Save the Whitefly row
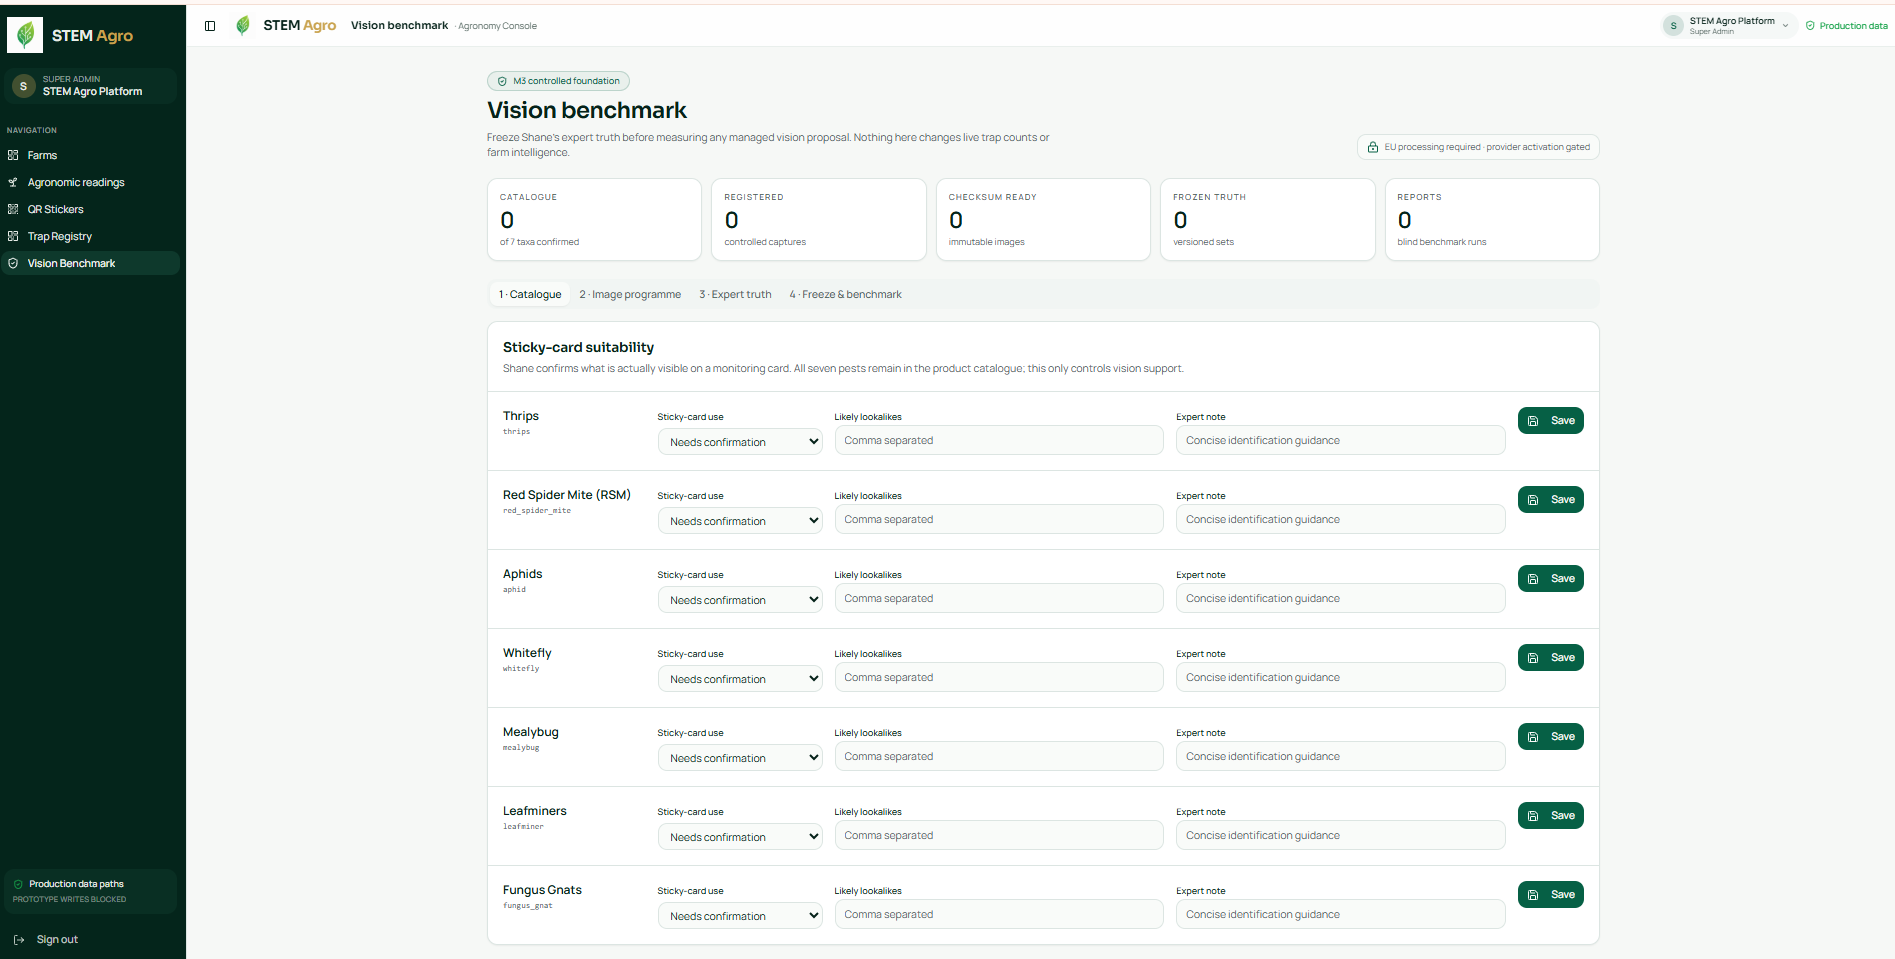This screenshot has width=1895, height=959. pos(1550,658)
